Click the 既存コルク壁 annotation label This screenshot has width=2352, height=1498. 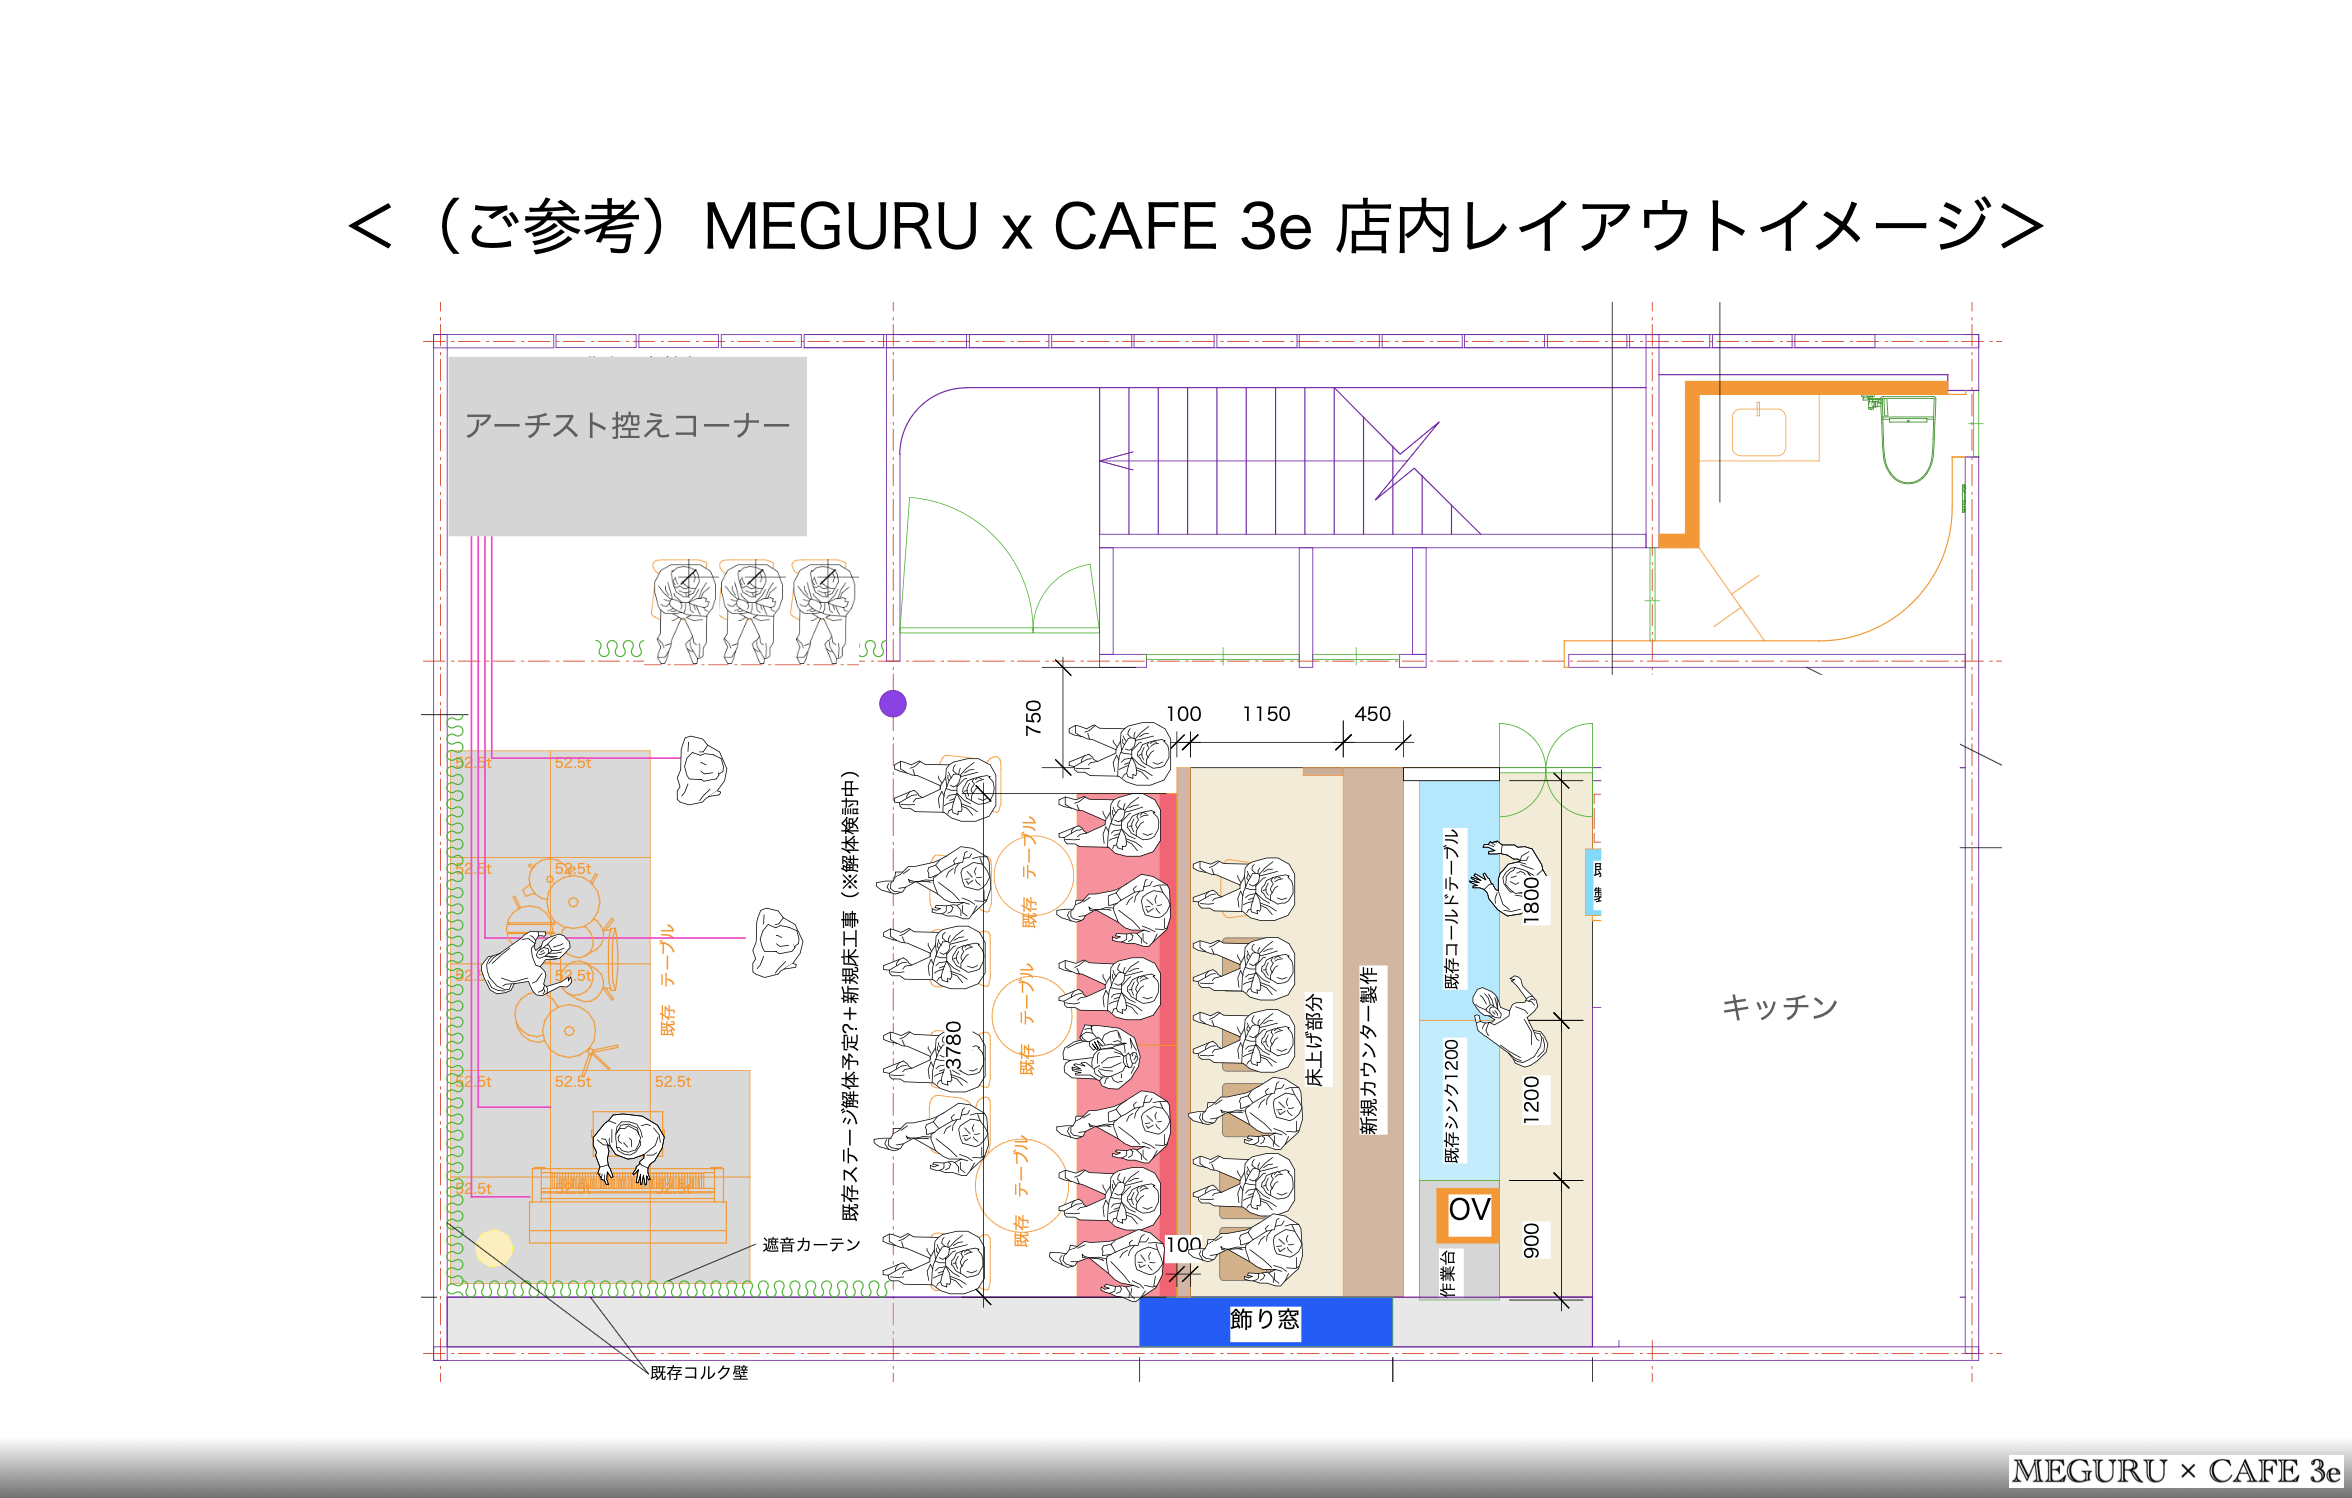(x=699, y=1373)
